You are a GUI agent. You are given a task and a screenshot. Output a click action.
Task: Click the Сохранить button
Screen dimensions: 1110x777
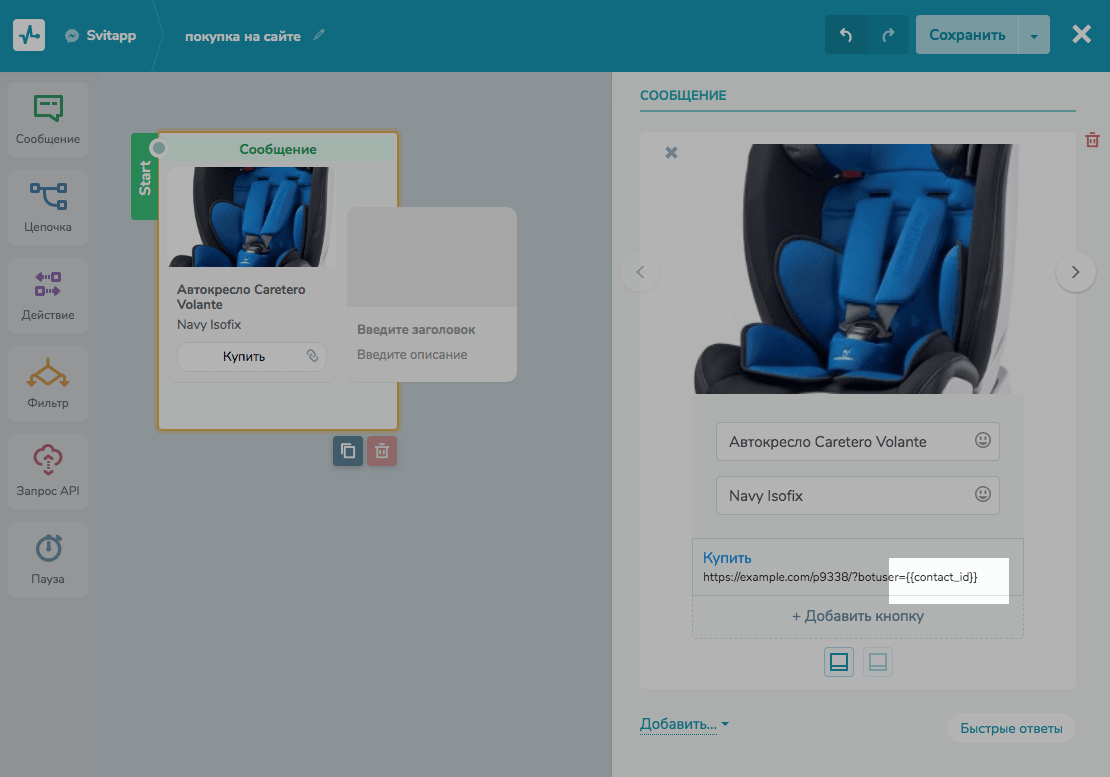coord(967,35)
